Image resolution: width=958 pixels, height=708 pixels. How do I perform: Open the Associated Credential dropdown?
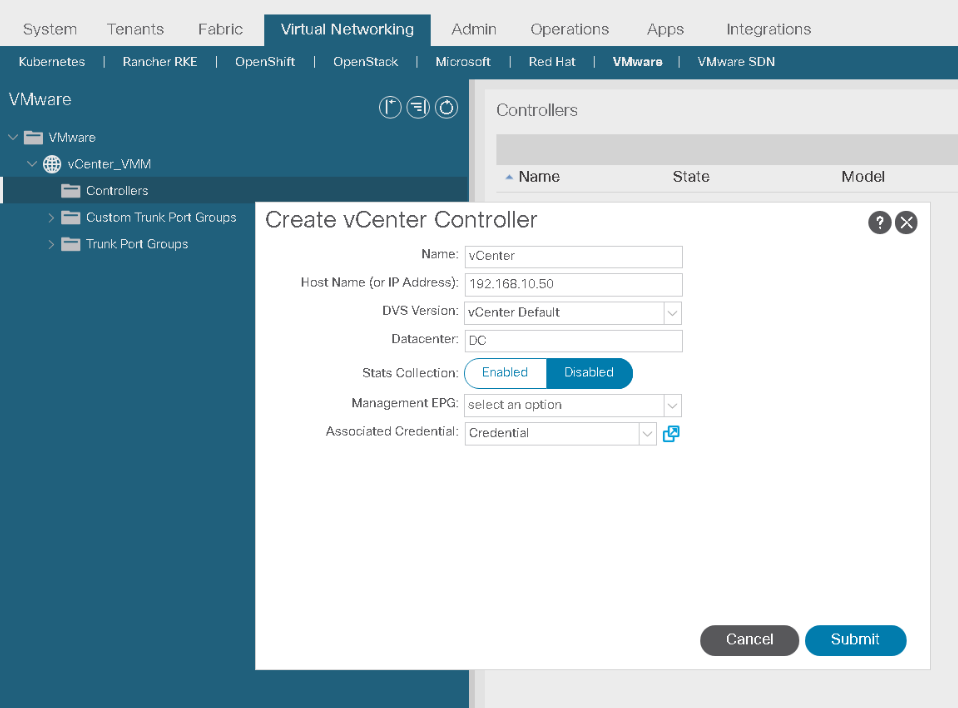[x=647, y=434]
